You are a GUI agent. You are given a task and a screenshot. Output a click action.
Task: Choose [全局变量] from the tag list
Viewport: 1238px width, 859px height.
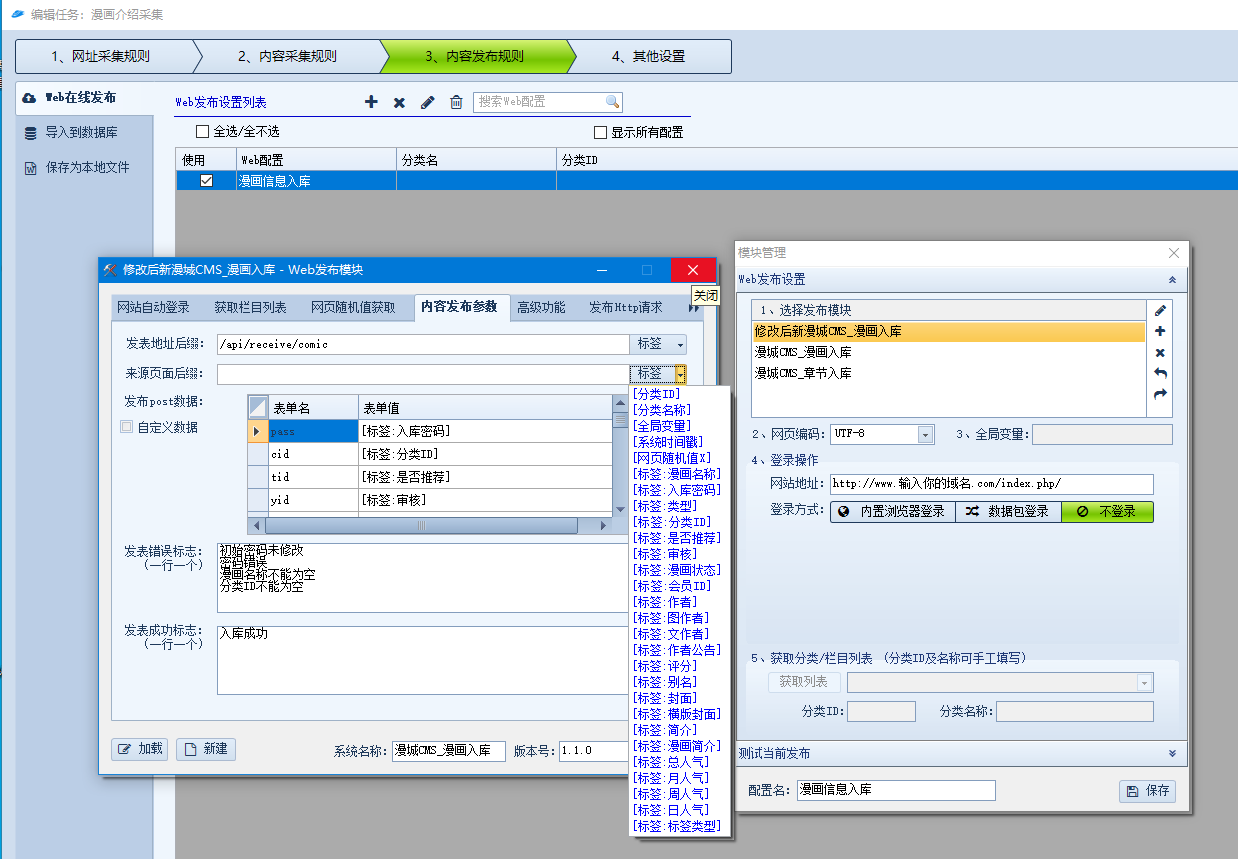[662, 426]
